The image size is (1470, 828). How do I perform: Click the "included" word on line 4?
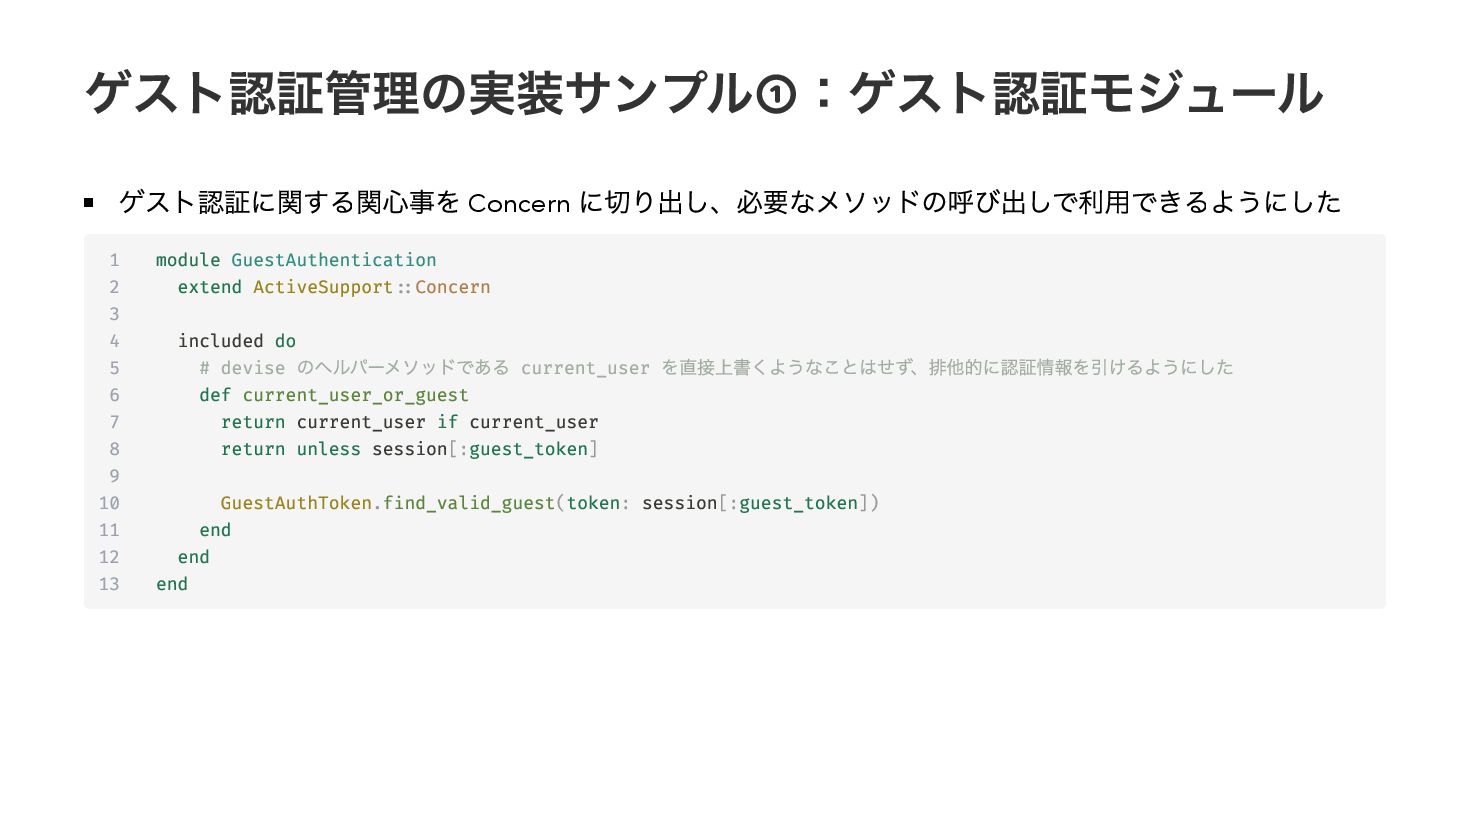point(221,341)
